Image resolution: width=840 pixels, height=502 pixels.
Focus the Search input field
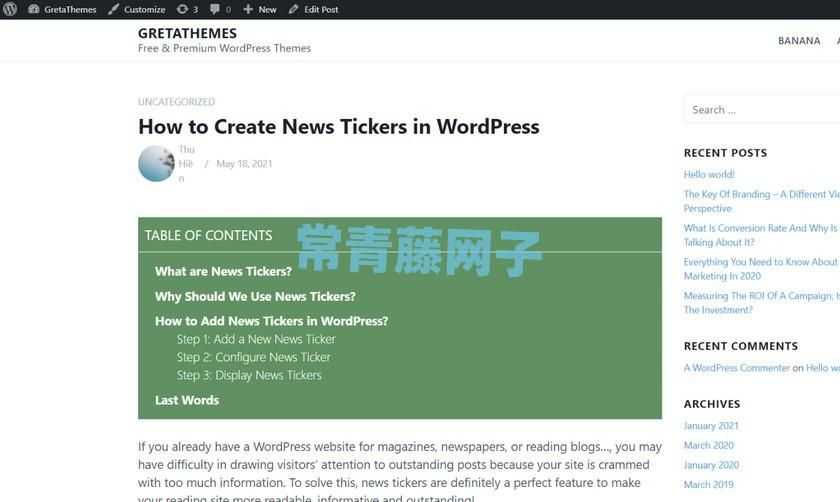tap(762, 110)
